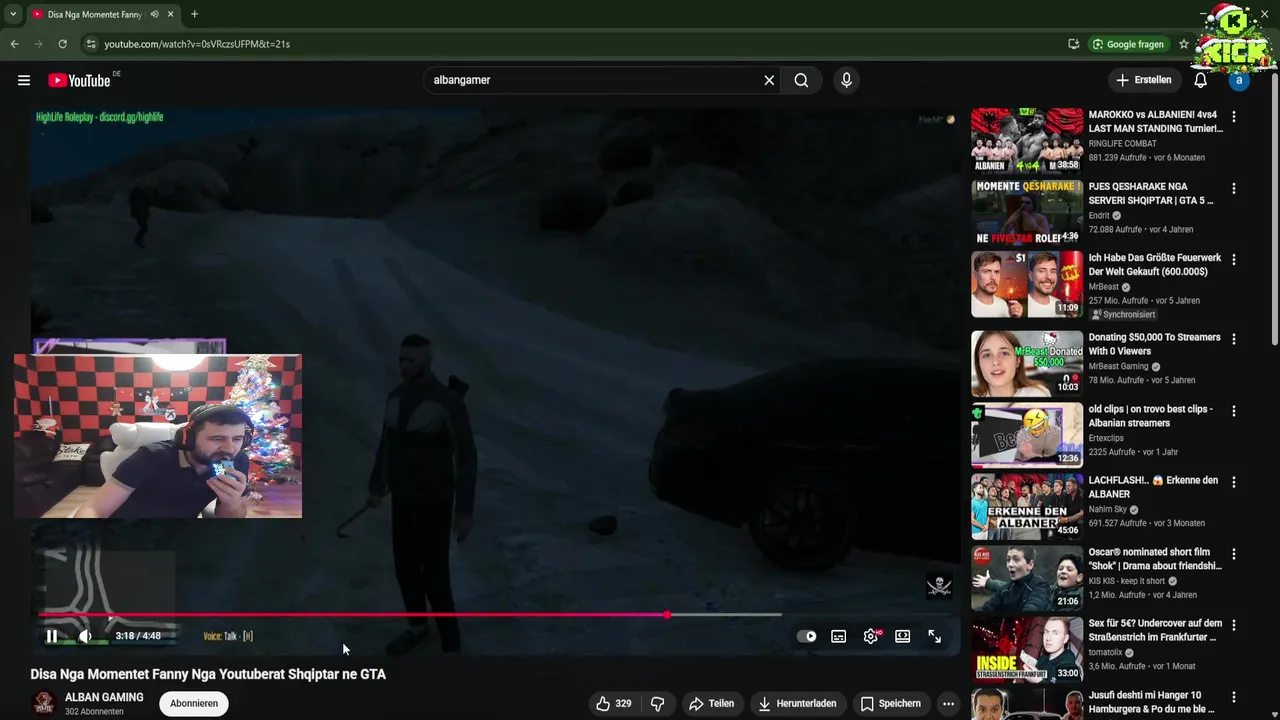Toggle subtitles with the captions icon
The image size is (1280, 720).
[839, 636]
